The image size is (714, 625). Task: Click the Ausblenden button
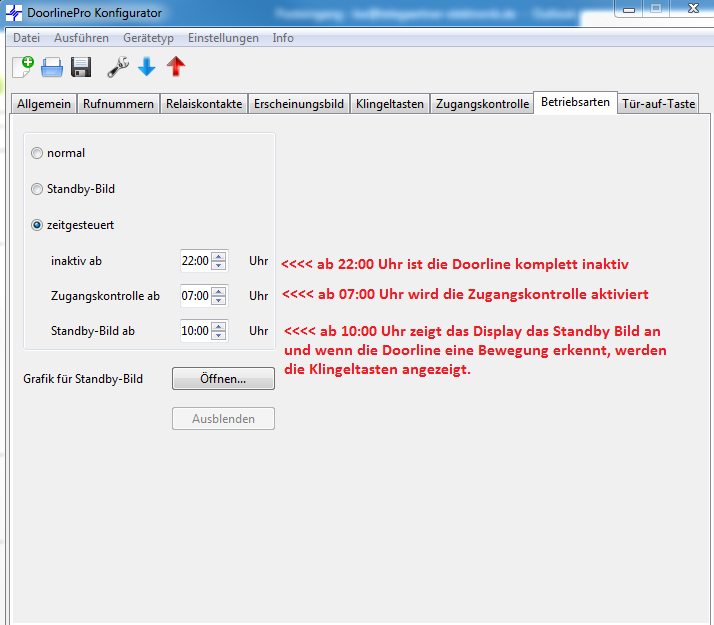[223, 419]
